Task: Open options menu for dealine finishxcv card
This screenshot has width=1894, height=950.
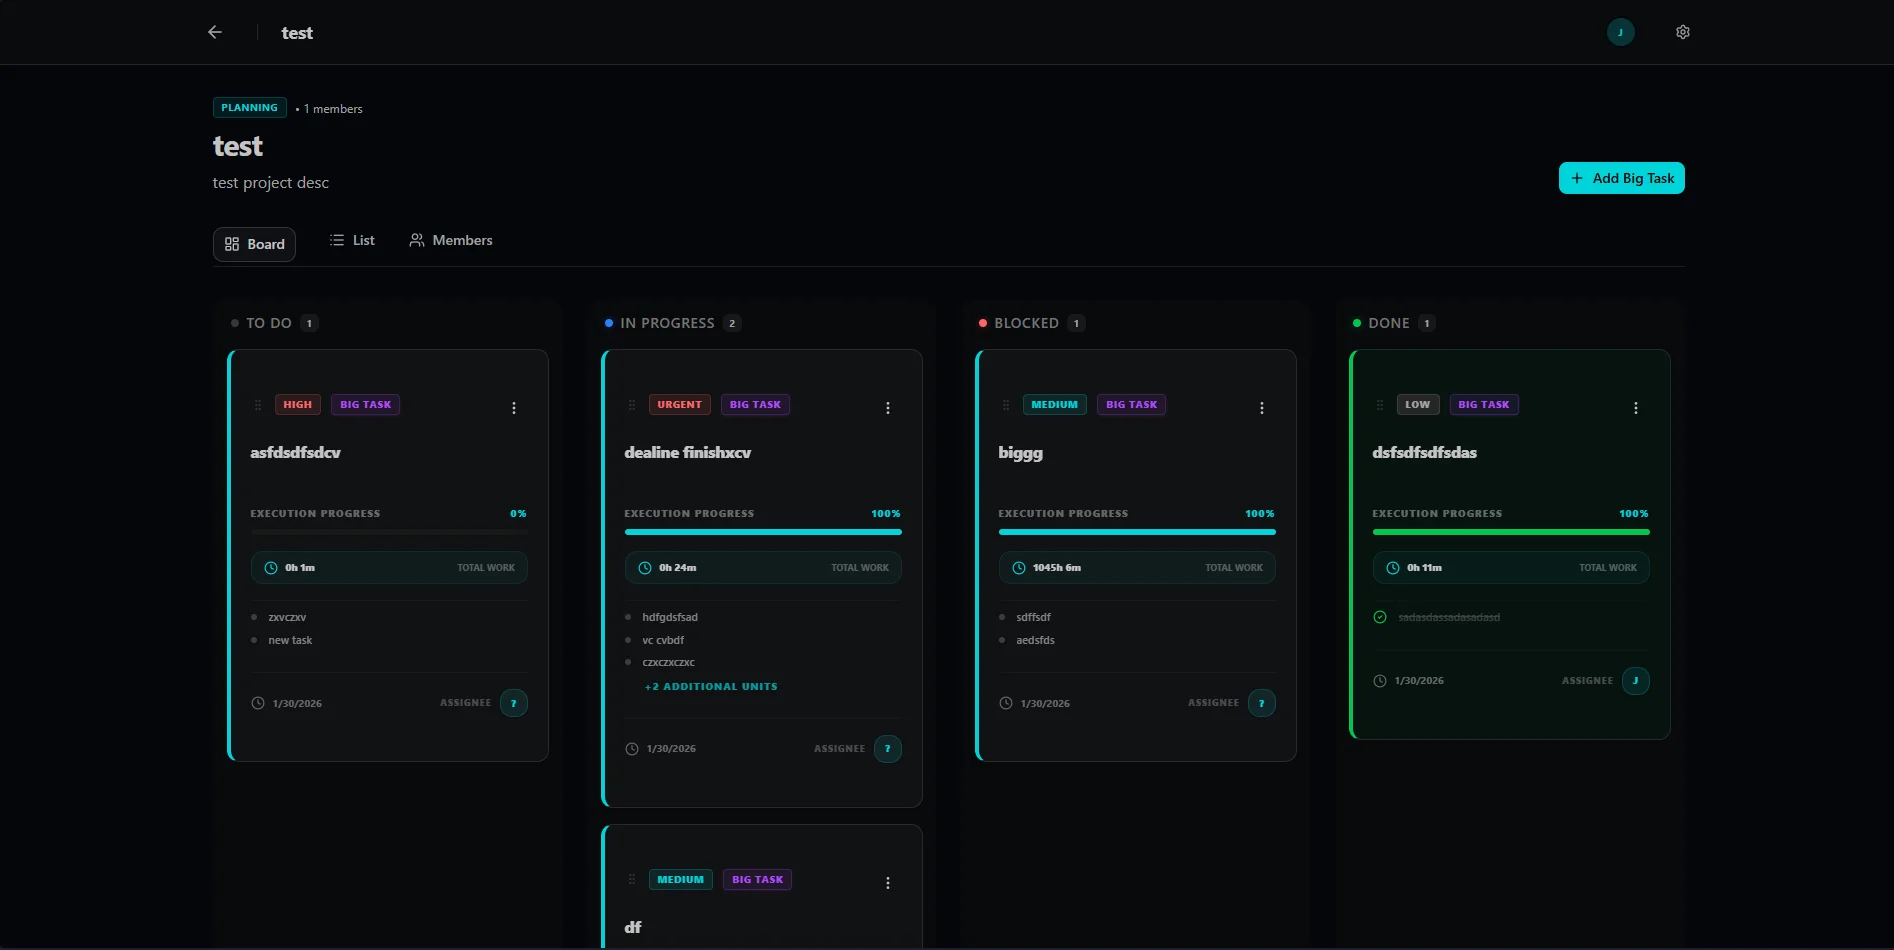Action: pos(888,408)
